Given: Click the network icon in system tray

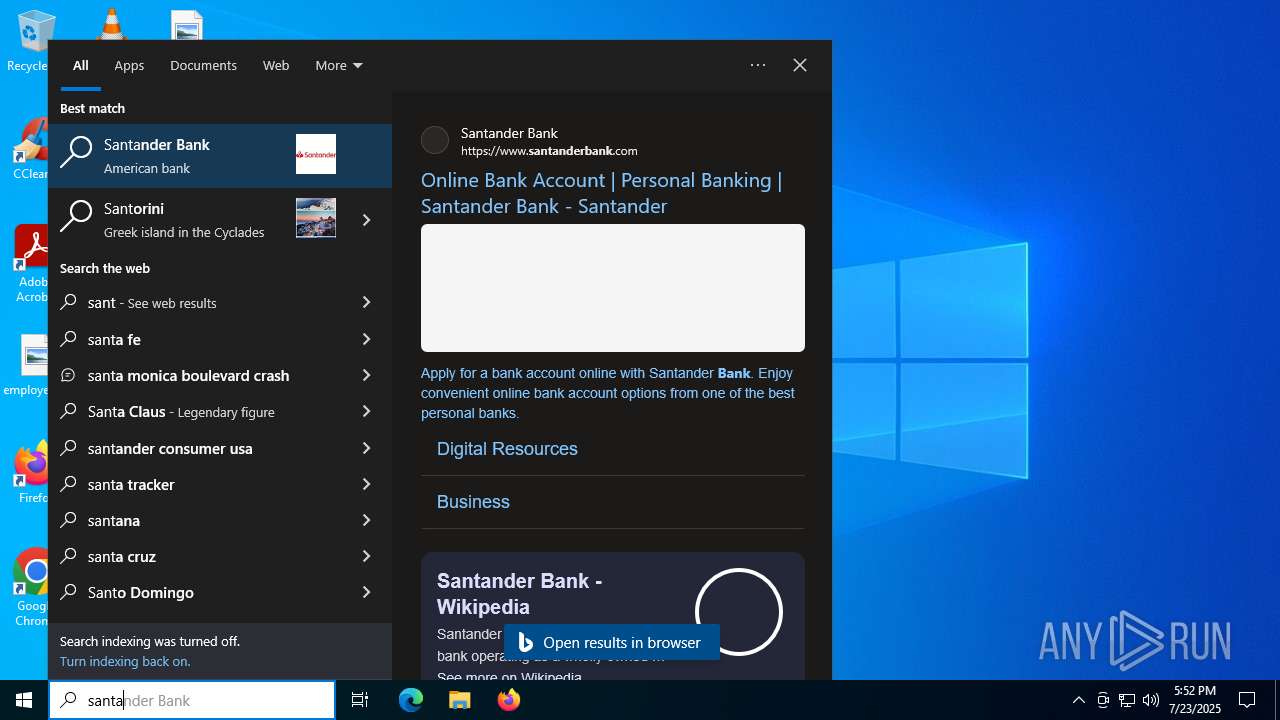Looking at the screenshot, I should 1127,700.
